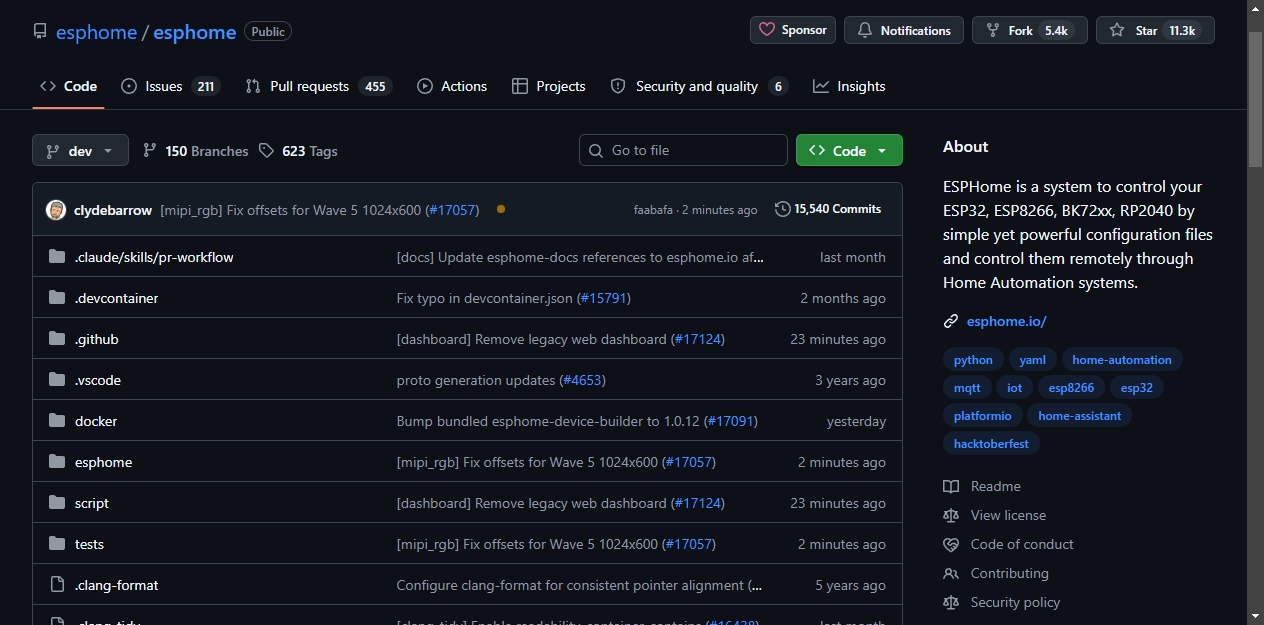The height and width of the screenshot is (625, 1264).
Task: Open the esphome folder row
Action: pyautogui.click(x=467, y=462)
